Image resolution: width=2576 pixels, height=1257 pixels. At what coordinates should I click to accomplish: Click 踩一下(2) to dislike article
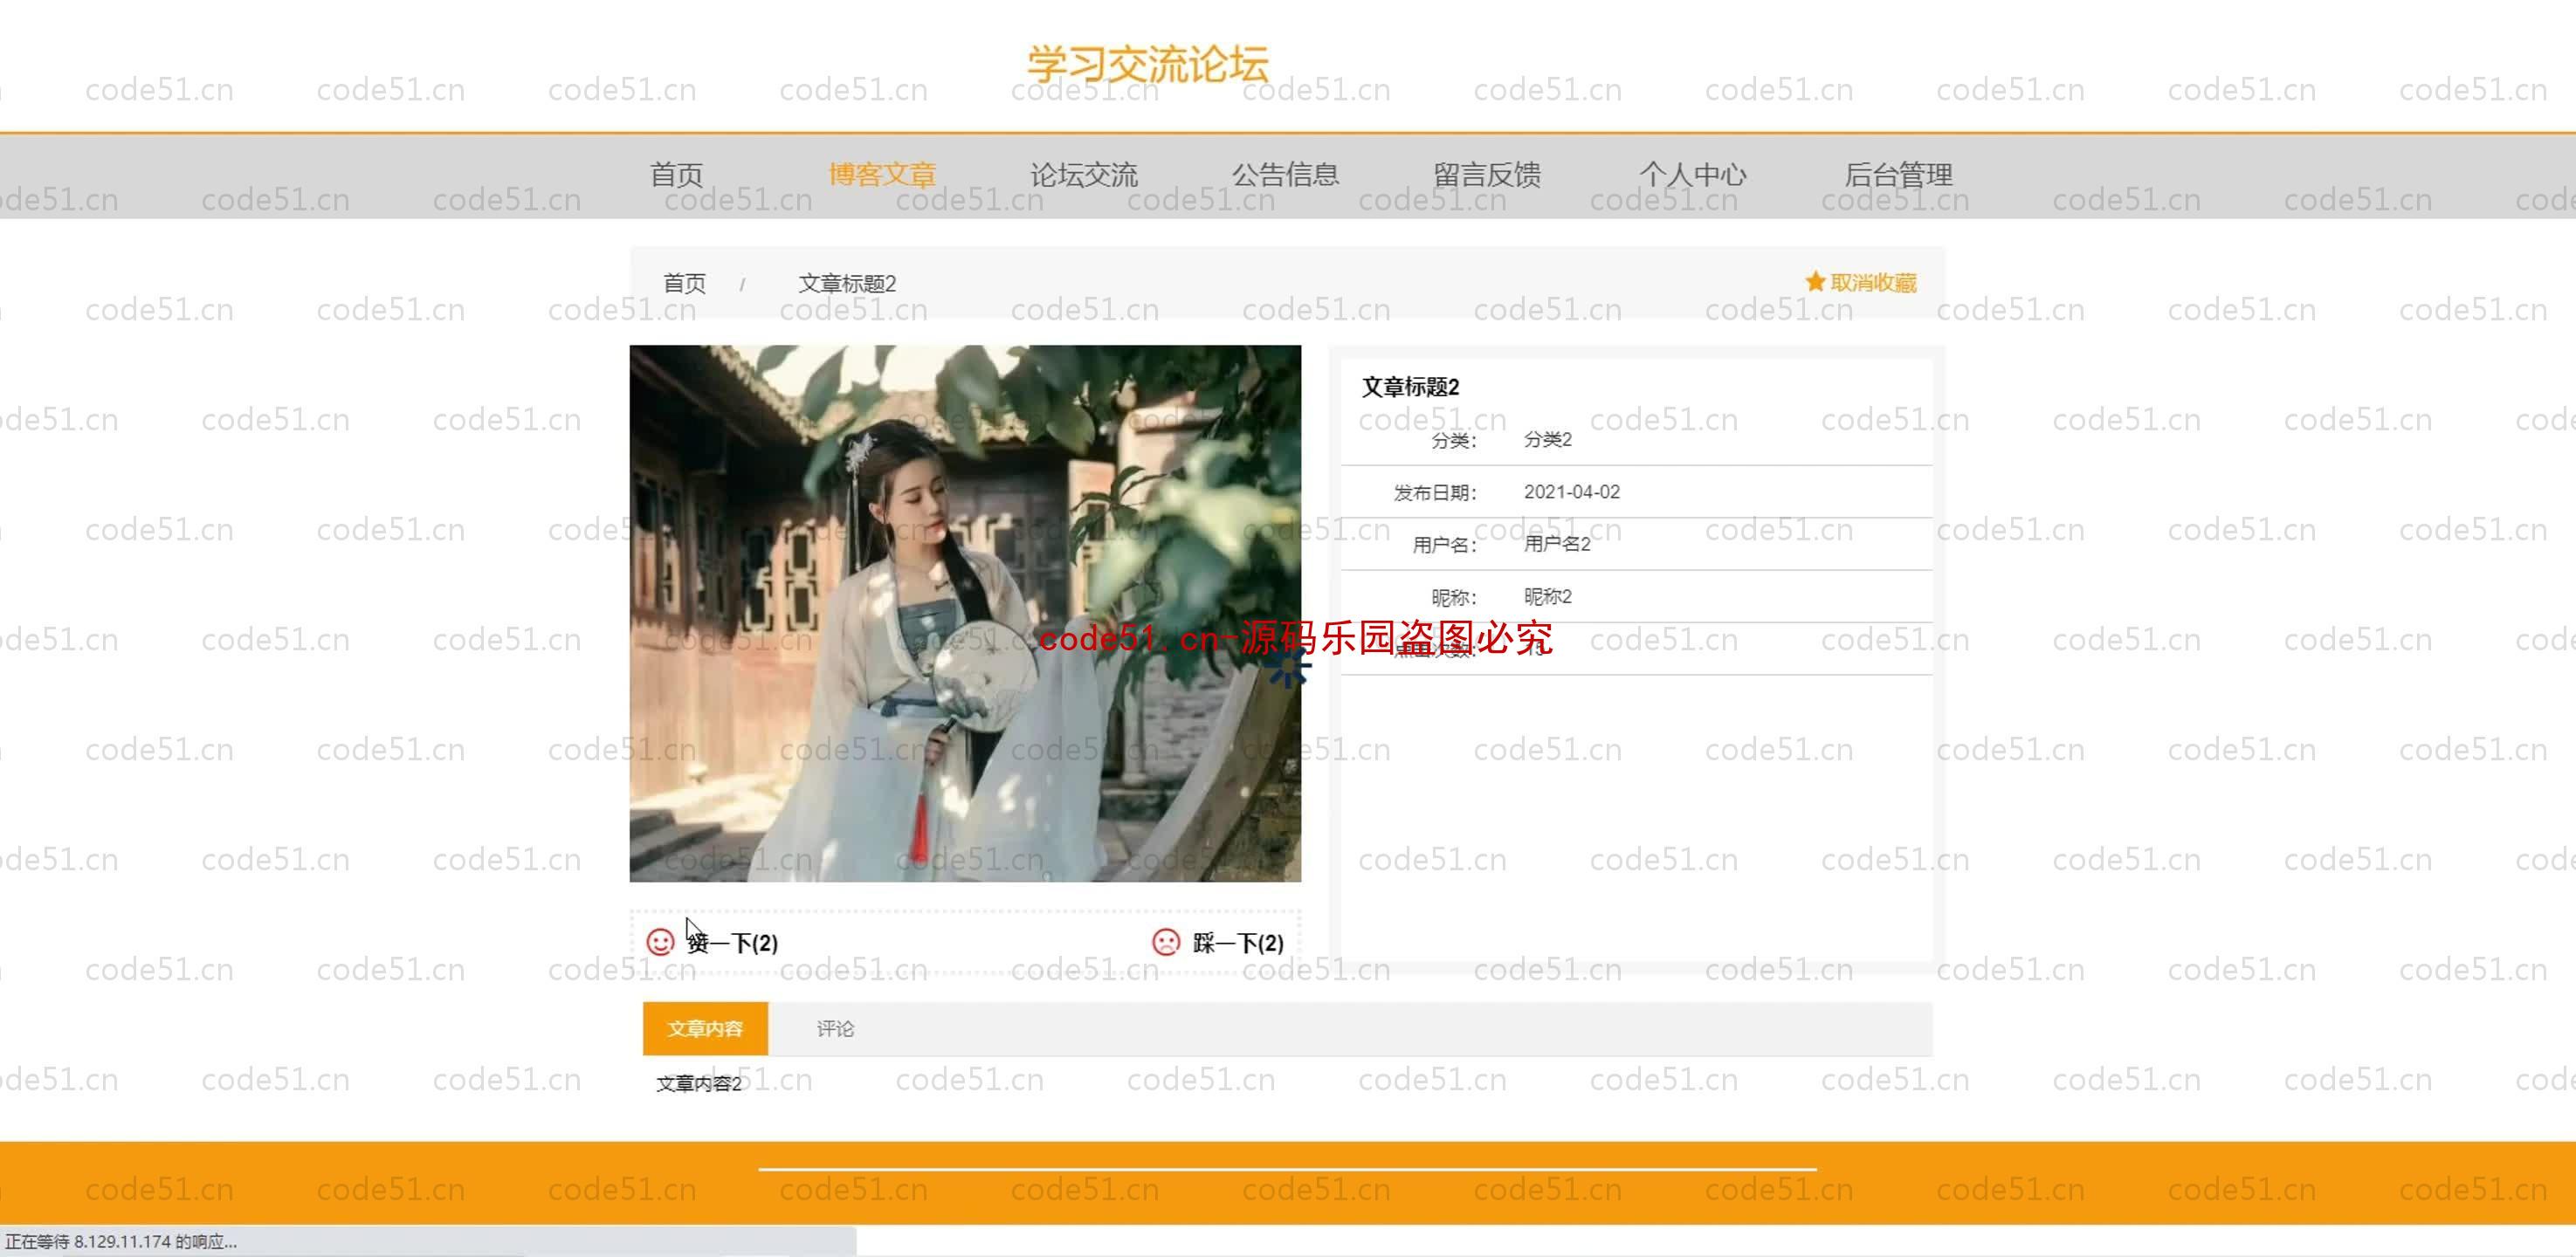point(1238,943)
